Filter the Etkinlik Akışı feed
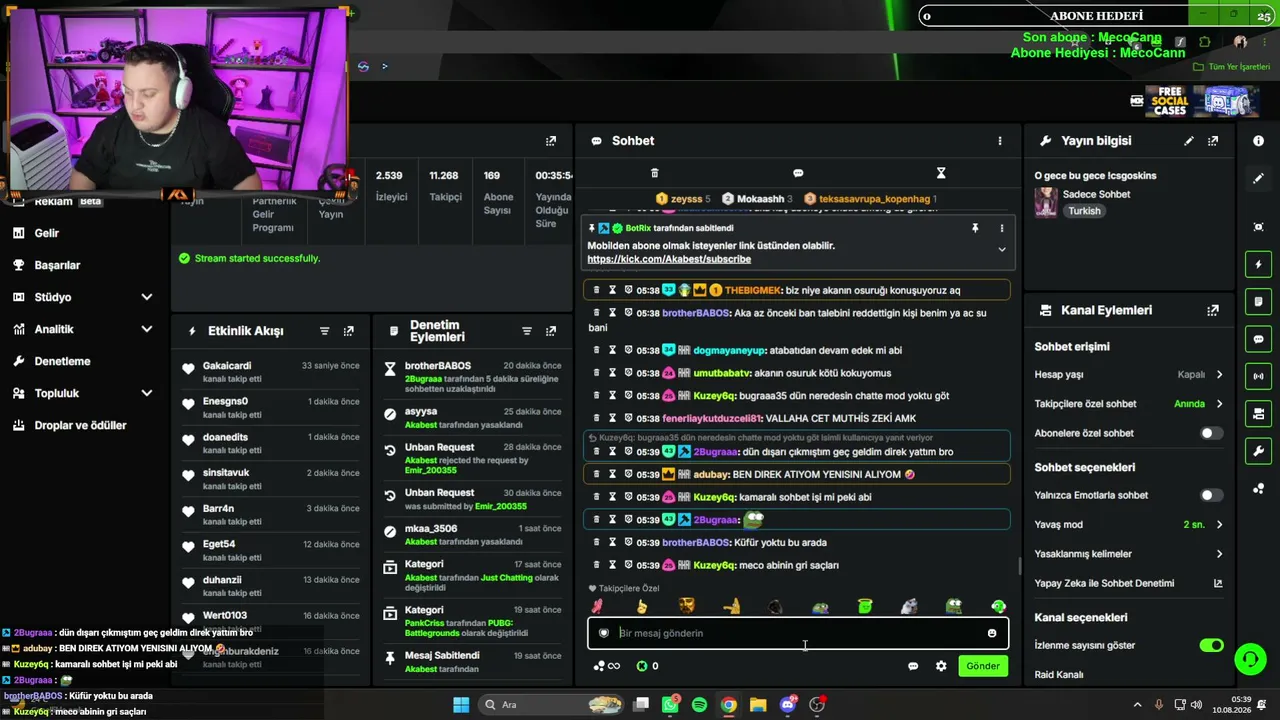The image size is (1280, 720). [x=324, y=331]
